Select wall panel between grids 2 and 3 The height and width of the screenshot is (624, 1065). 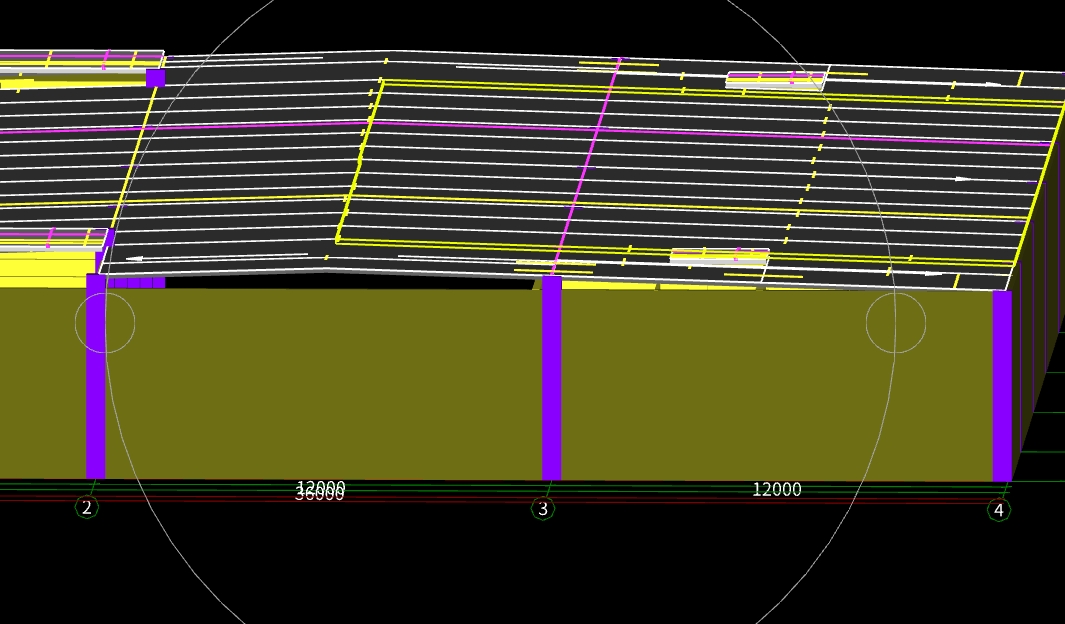[x=324, y=384]
